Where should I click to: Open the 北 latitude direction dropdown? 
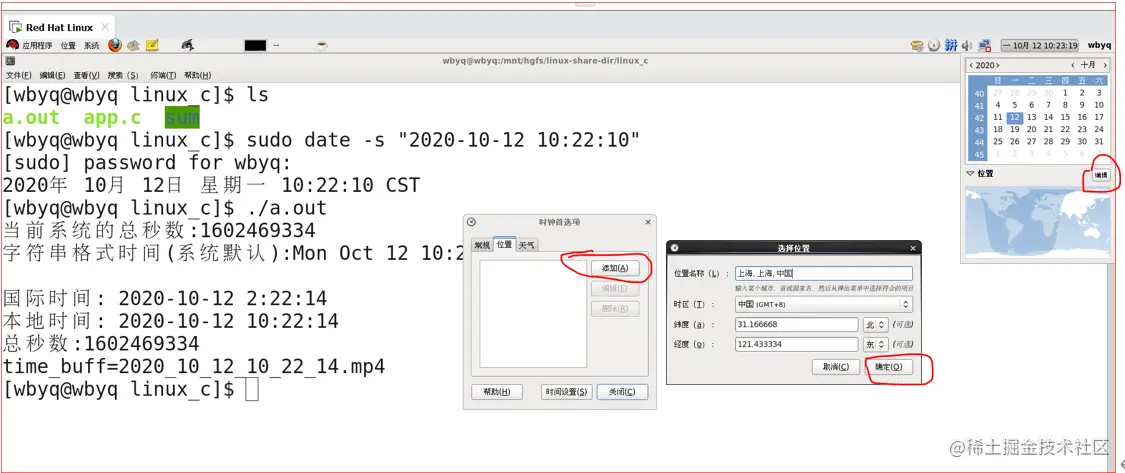(x=876, y=325)
